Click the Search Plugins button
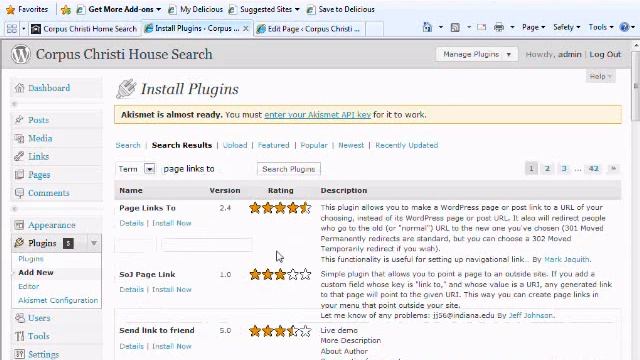This screenshot has width=640, height=360. point(289,169)
